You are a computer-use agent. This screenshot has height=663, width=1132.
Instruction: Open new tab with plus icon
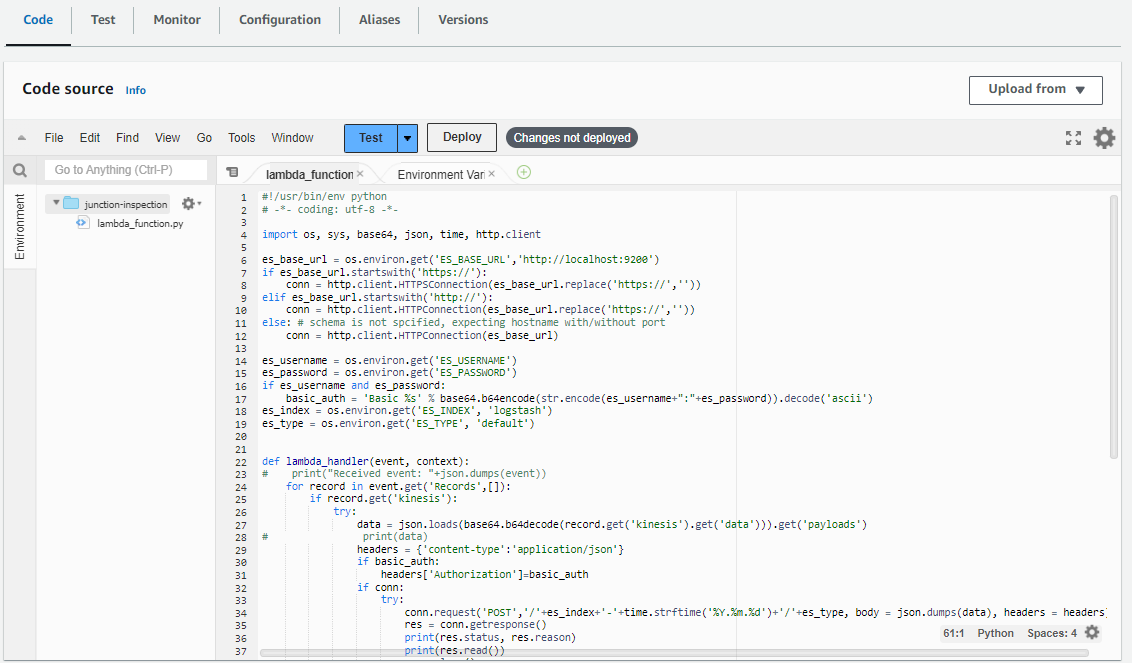pos(523,172)
